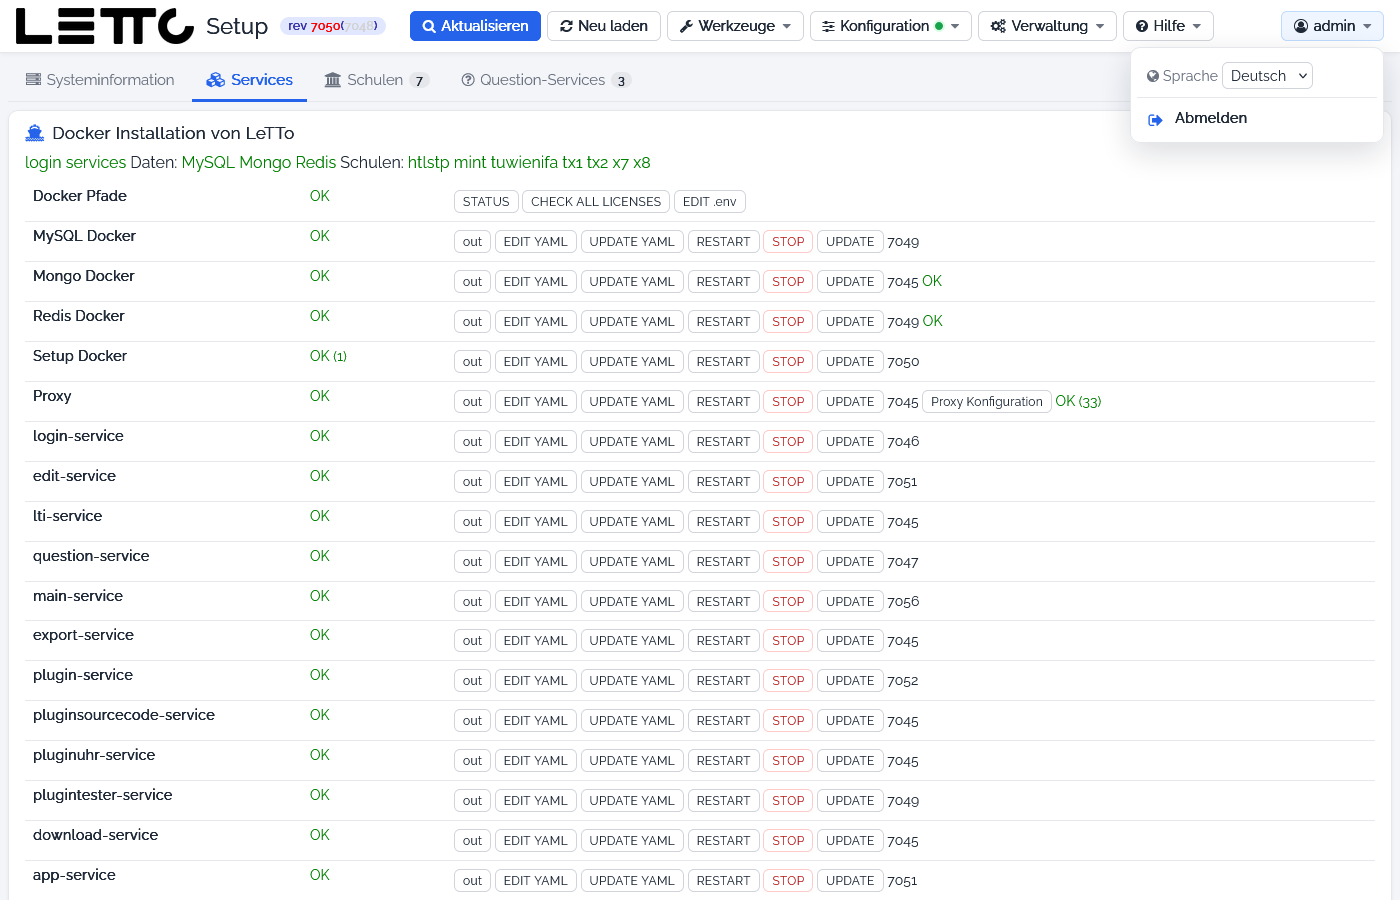Show out log for MySQL Docker
Image resolution: width=1400 pixels, height=900 pixels.
click(473, 242)
